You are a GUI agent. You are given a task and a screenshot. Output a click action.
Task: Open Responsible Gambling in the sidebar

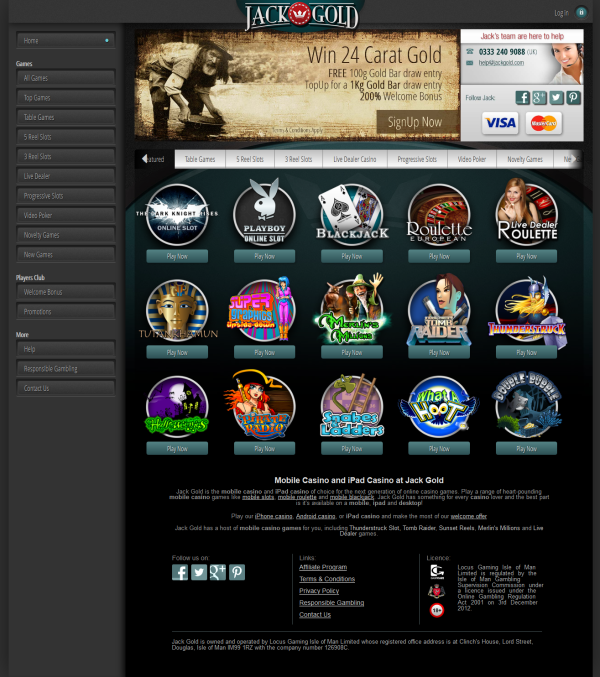(66, 369)
